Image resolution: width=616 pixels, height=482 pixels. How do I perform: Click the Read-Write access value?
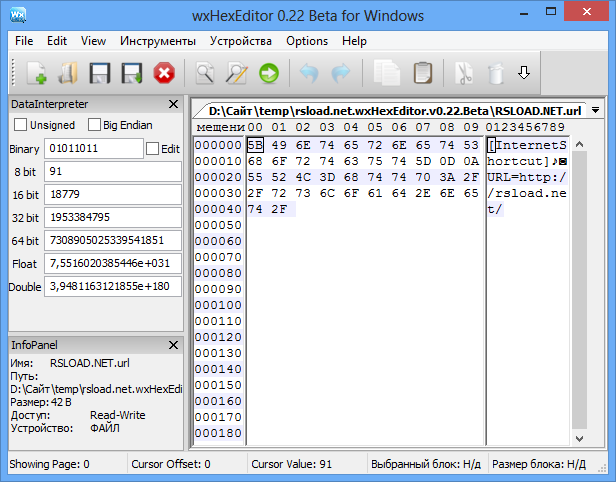117,415
